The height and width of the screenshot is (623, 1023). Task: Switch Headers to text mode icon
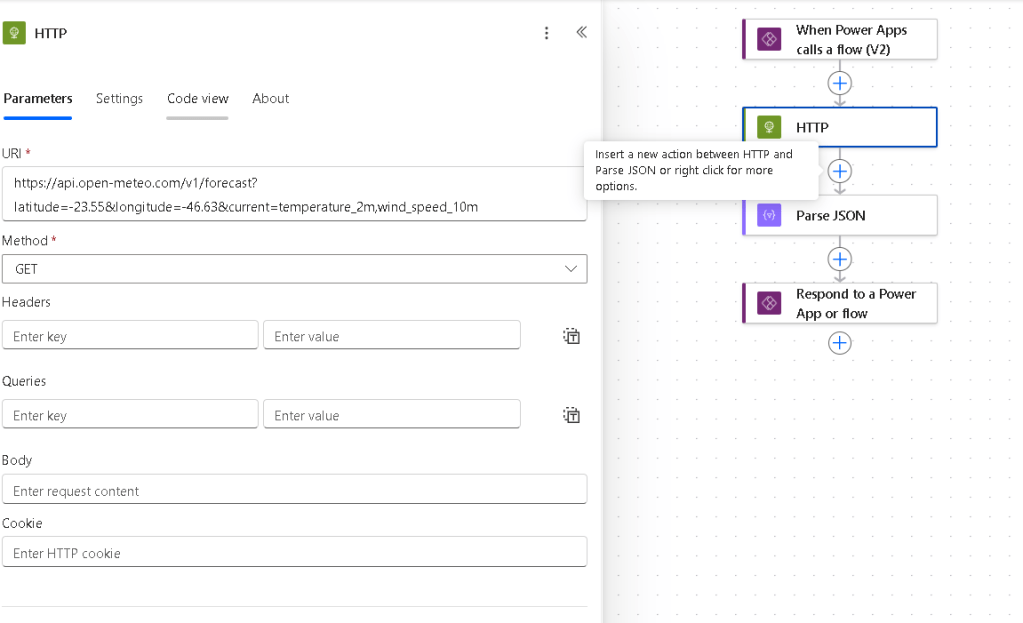click(571, 336)
